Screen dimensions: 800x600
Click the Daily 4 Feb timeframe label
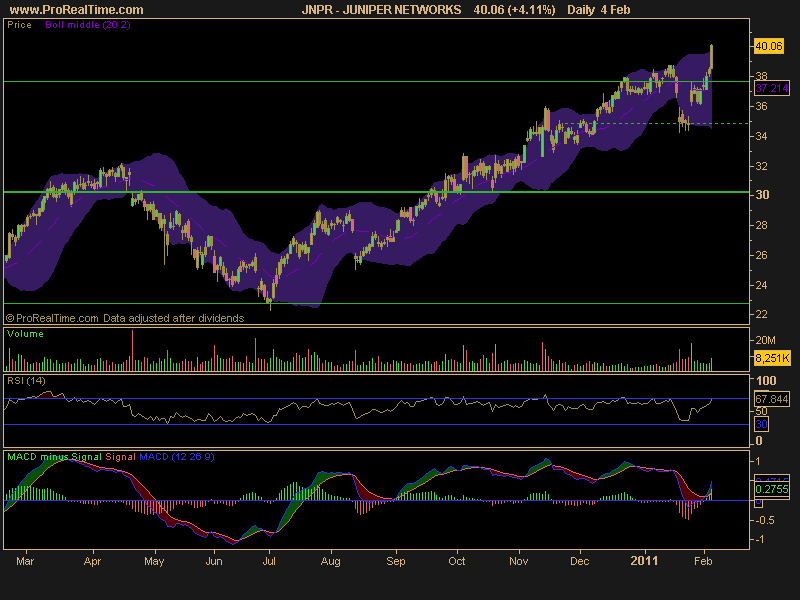[598, 10]
